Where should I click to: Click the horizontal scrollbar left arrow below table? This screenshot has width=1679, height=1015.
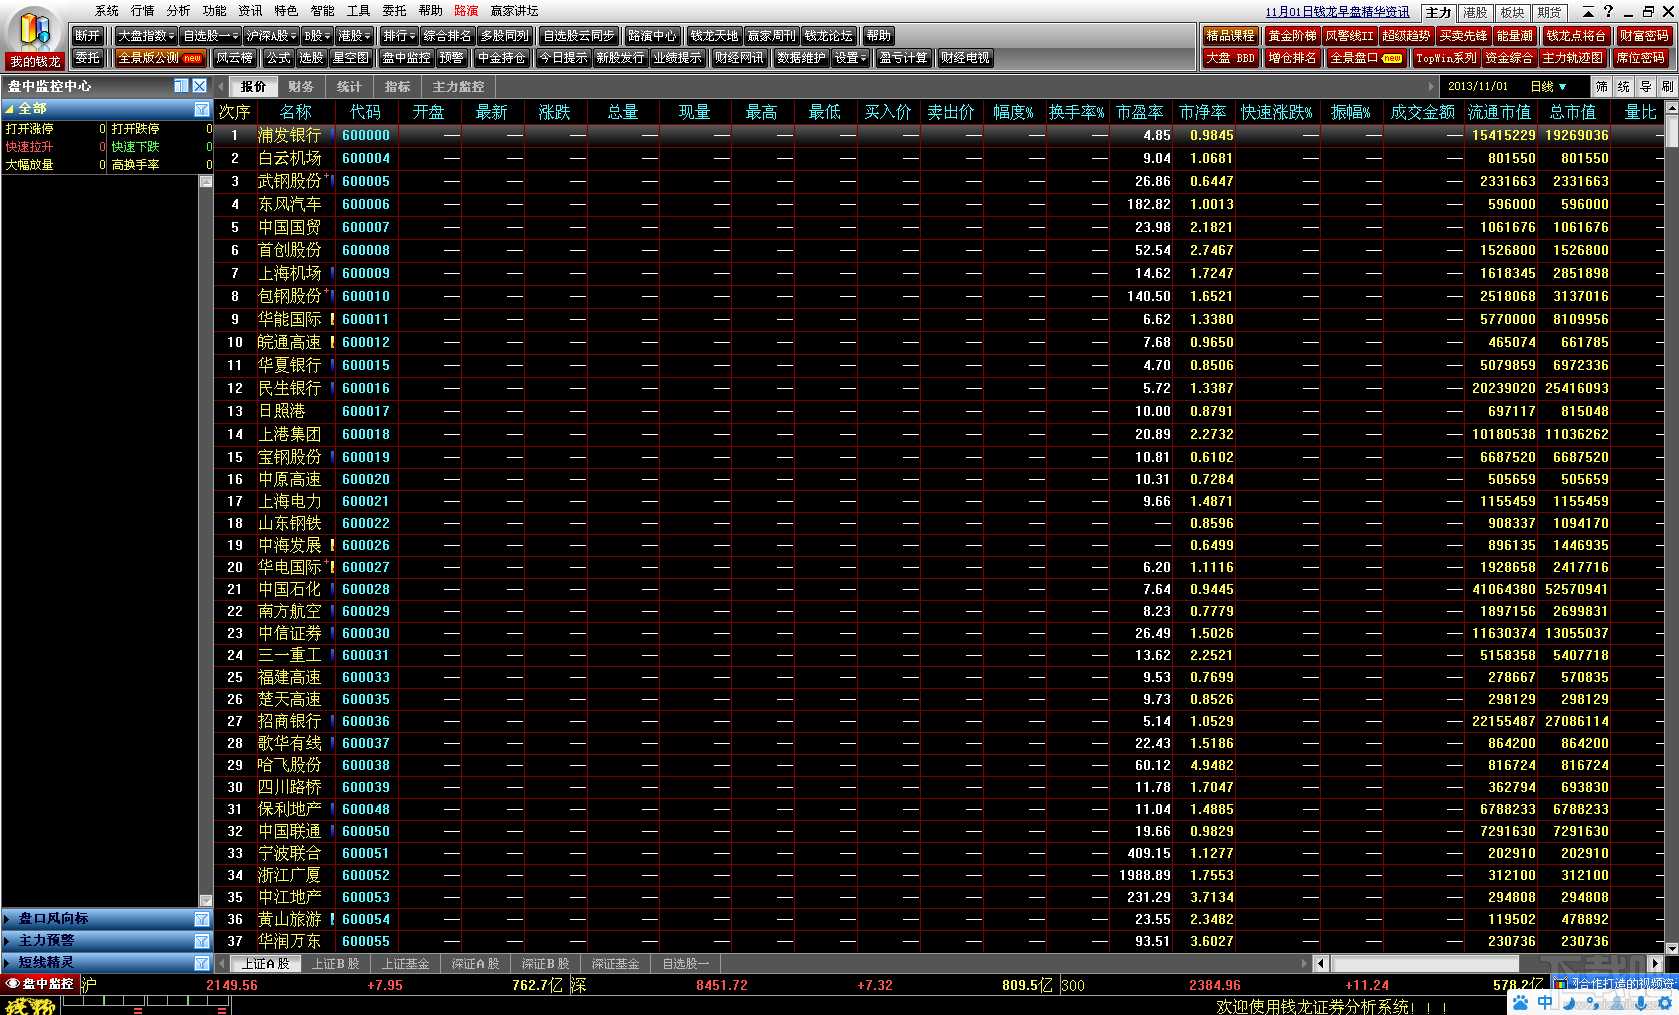pyautogui.click(x=1322, y=964)
